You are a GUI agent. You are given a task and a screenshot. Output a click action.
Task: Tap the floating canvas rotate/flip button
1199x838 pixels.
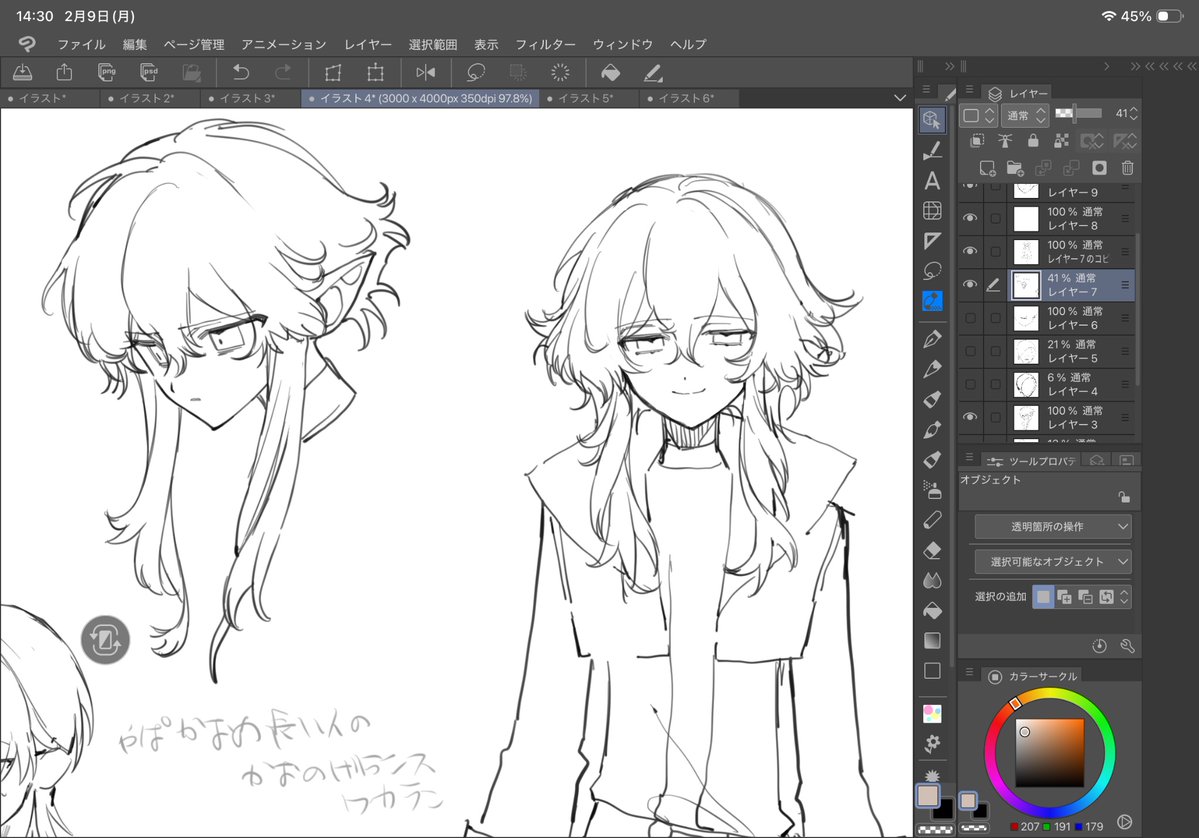pyautogui.click(x=106, y=640)
